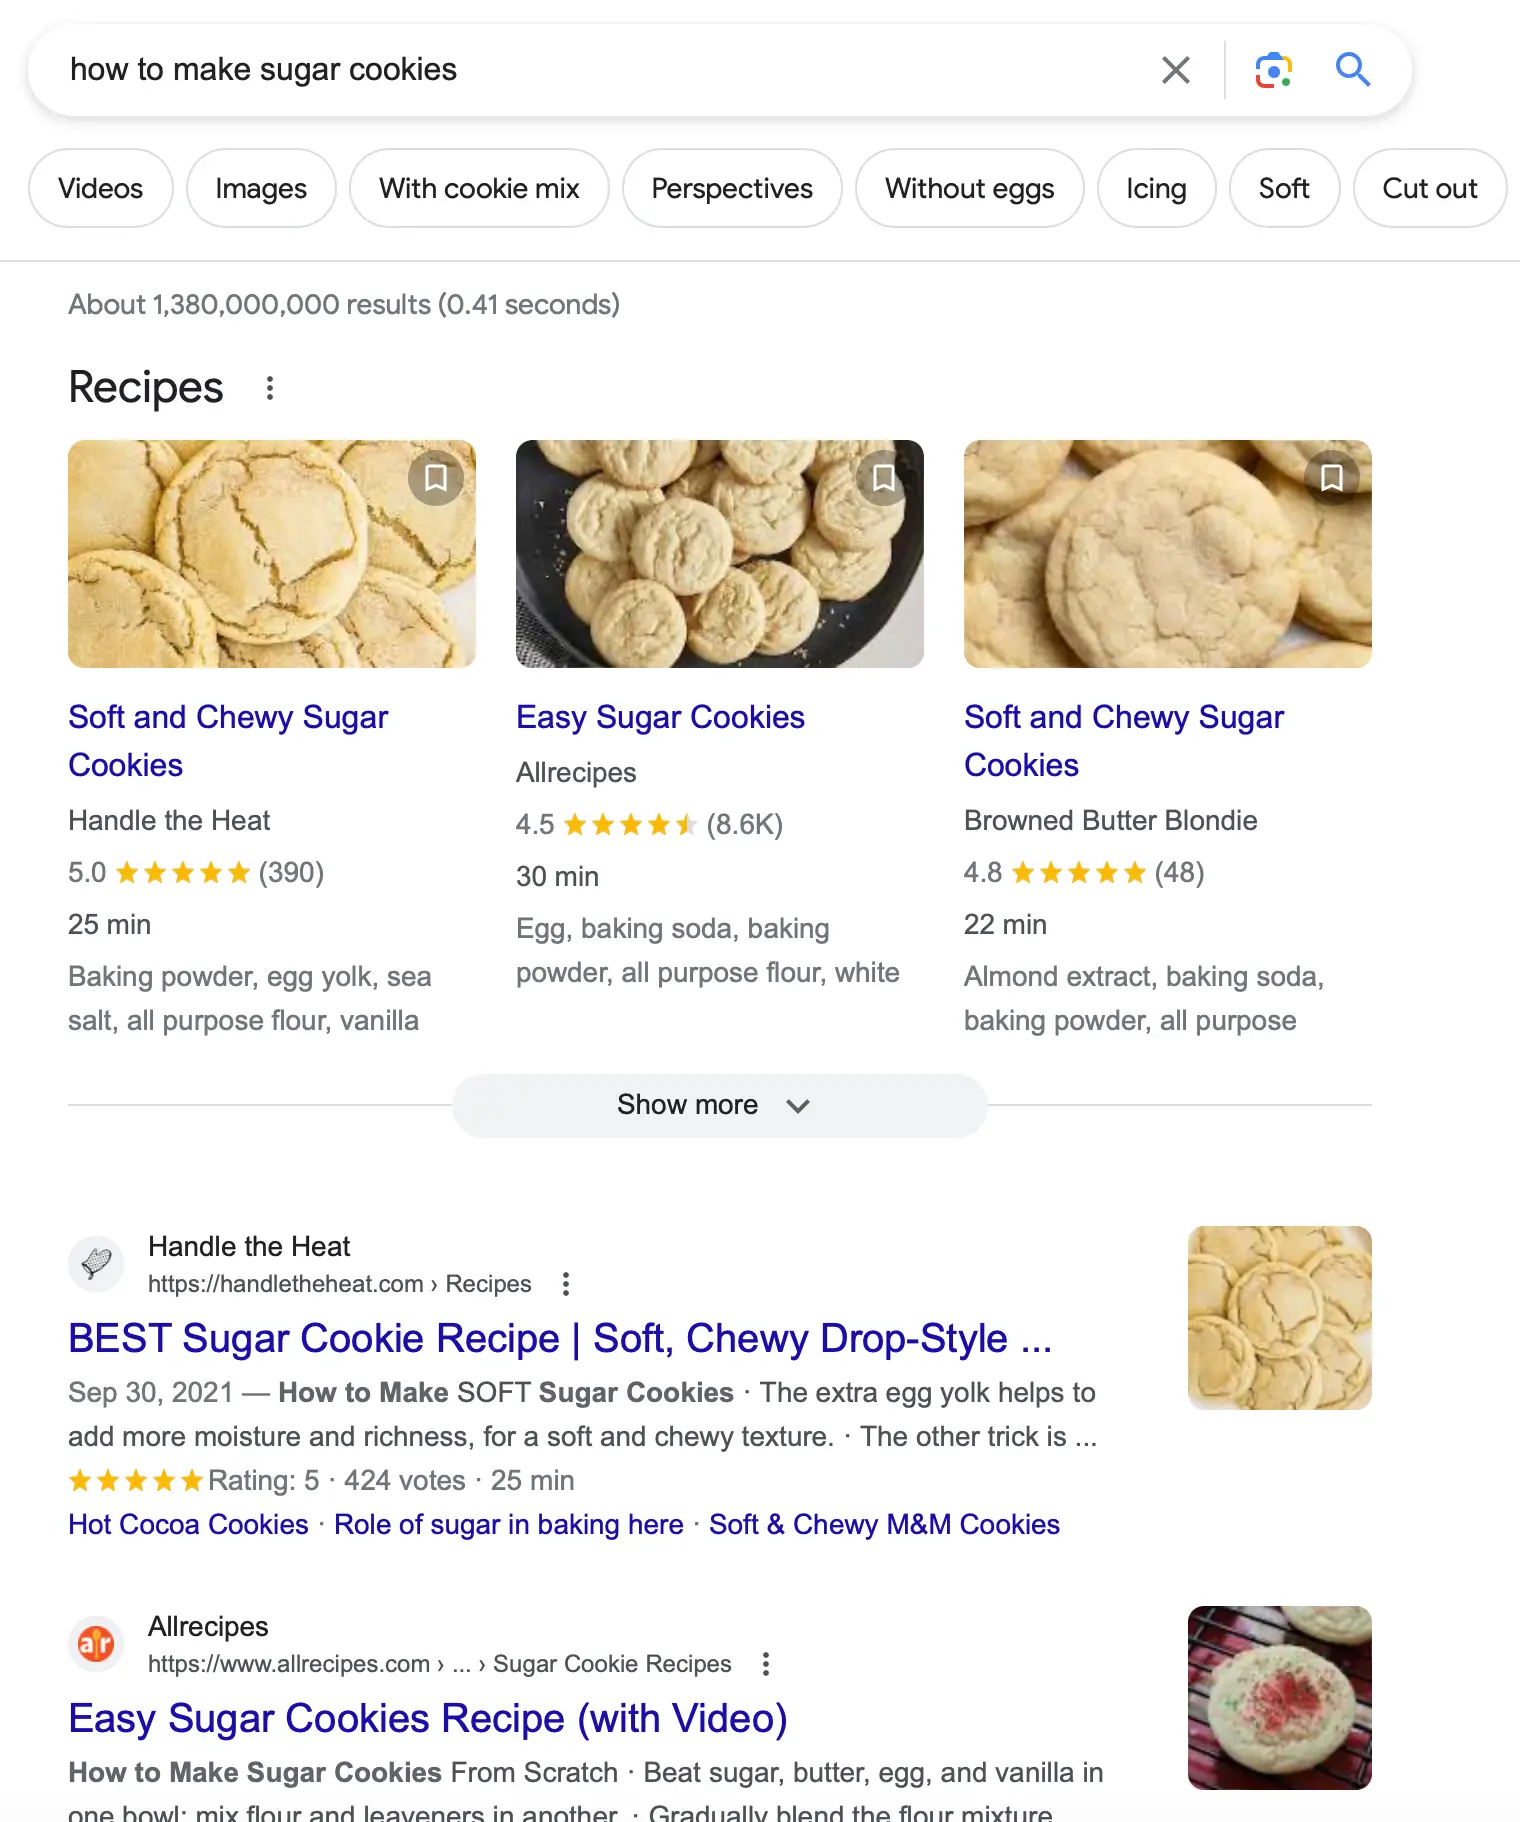Bookmark the Browned Butter Blondie recipe card

click(1332, 478)
